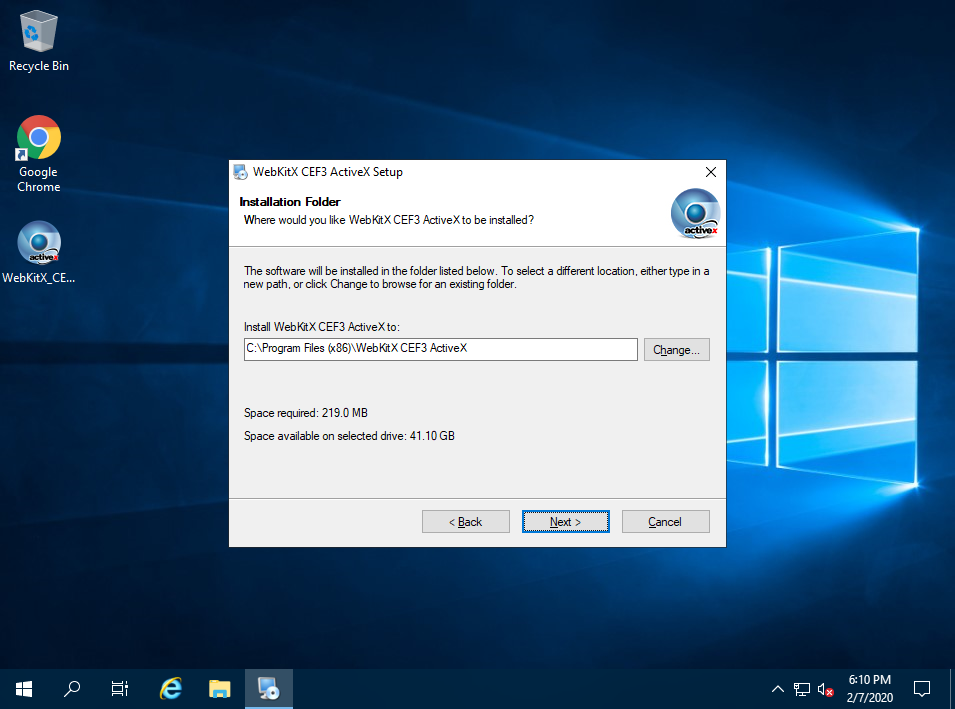Click the Show desktop strip after the notifications icon
This screenshot has height=709, width=955.
[x=951, y=689]
